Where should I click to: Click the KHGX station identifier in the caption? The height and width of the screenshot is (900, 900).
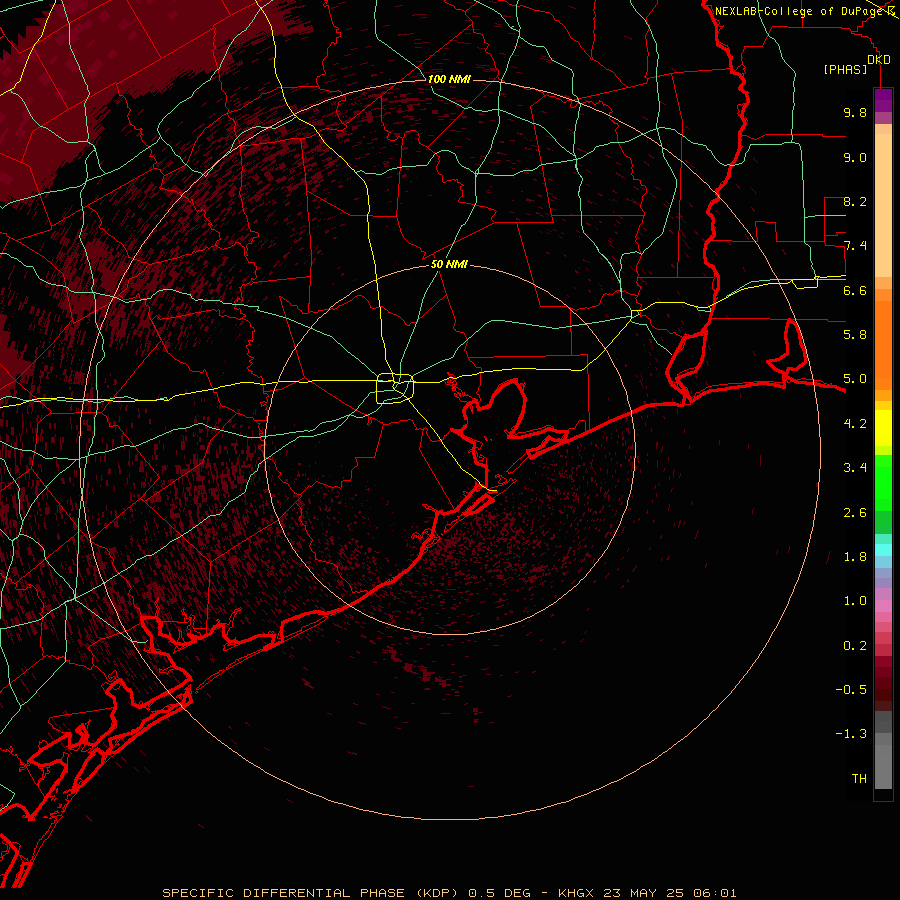pyautogui.click(x=577, y=893)
